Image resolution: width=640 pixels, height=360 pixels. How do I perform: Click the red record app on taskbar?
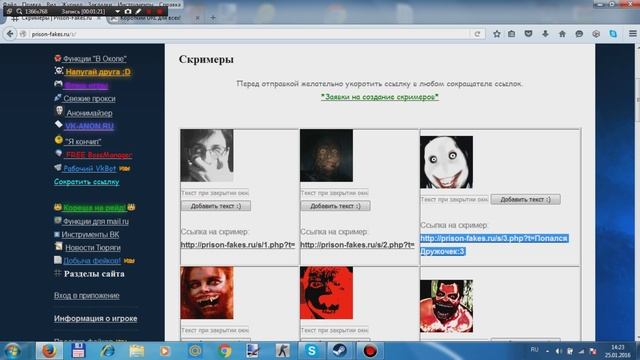click(x=370, y=351)
